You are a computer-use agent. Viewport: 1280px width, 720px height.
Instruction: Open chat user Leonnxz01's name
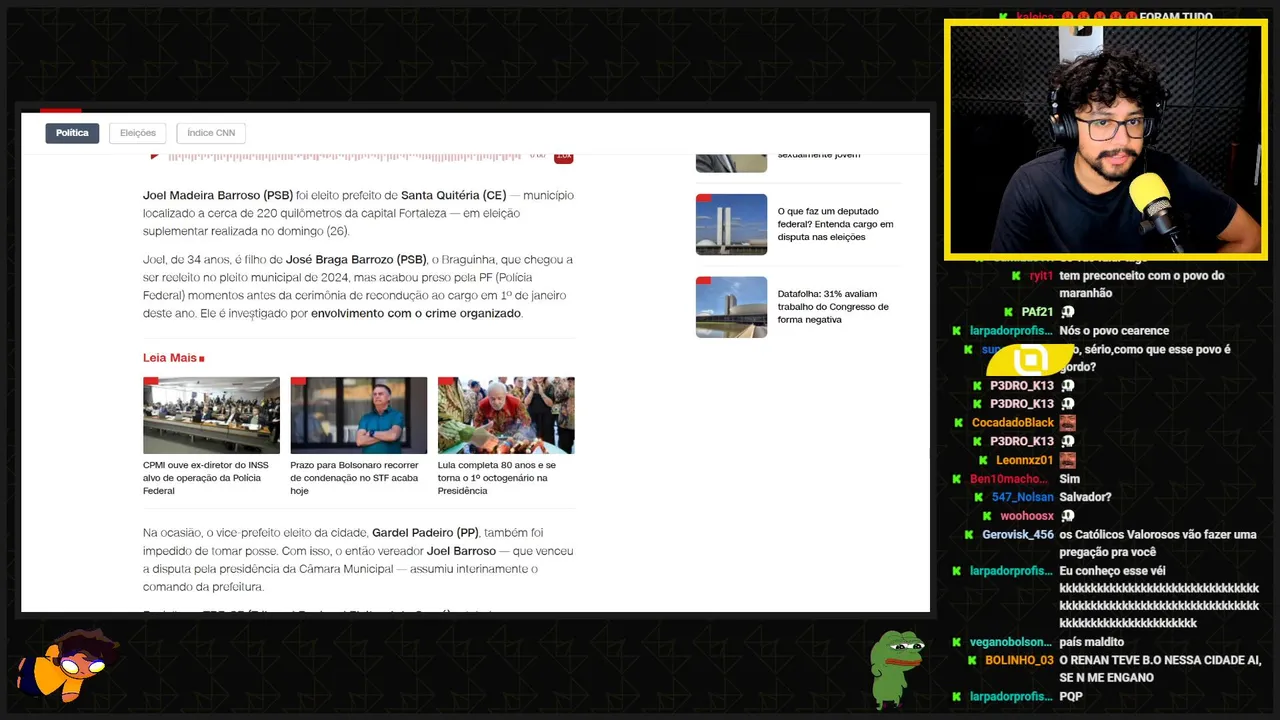(x=1025, y=460)
